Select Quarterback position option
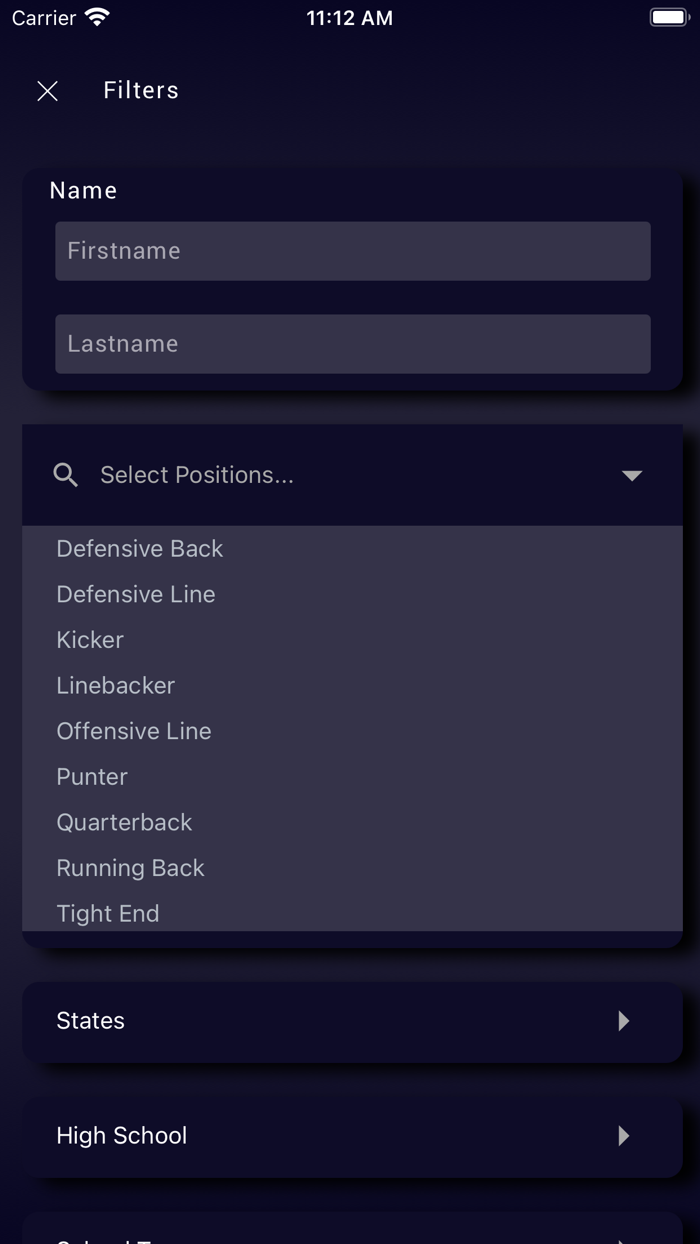Image resolution: width=700 pixels, height=1244 pixels. (x=124, y=822)
